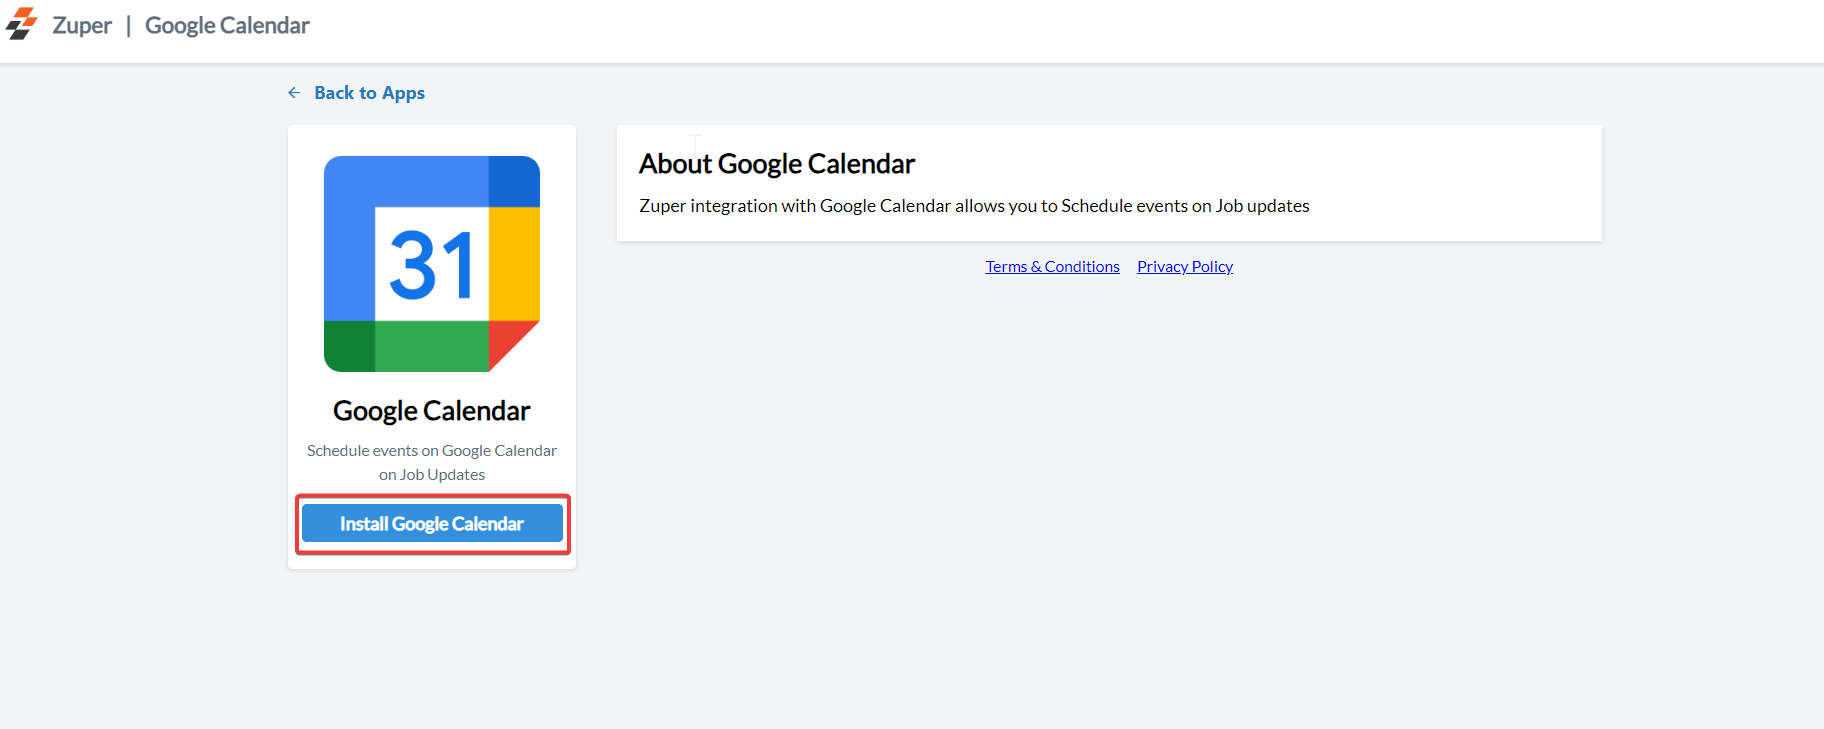Open the Terms & Conditions link

pyautogui.click(x=1052, y=267)
